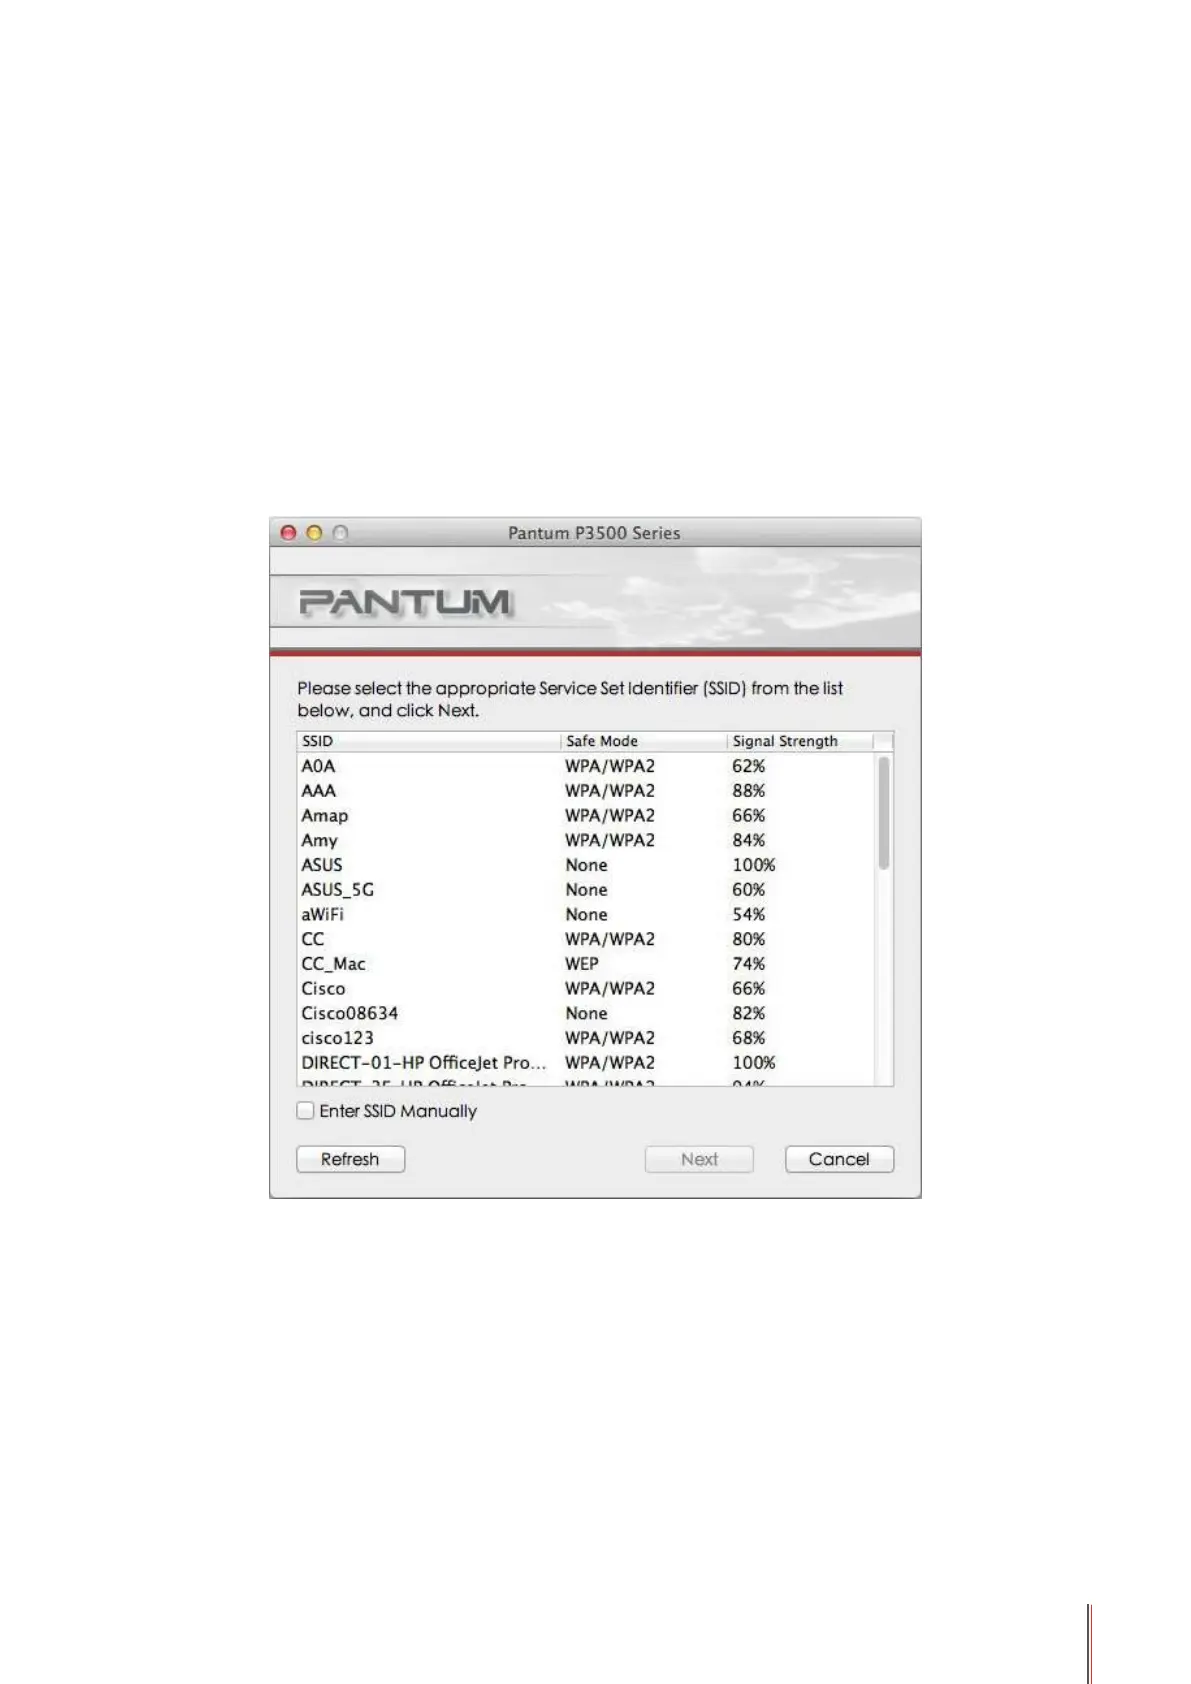Click the WEP safe mode cell

pyautogui.click(x=582, y=964)
